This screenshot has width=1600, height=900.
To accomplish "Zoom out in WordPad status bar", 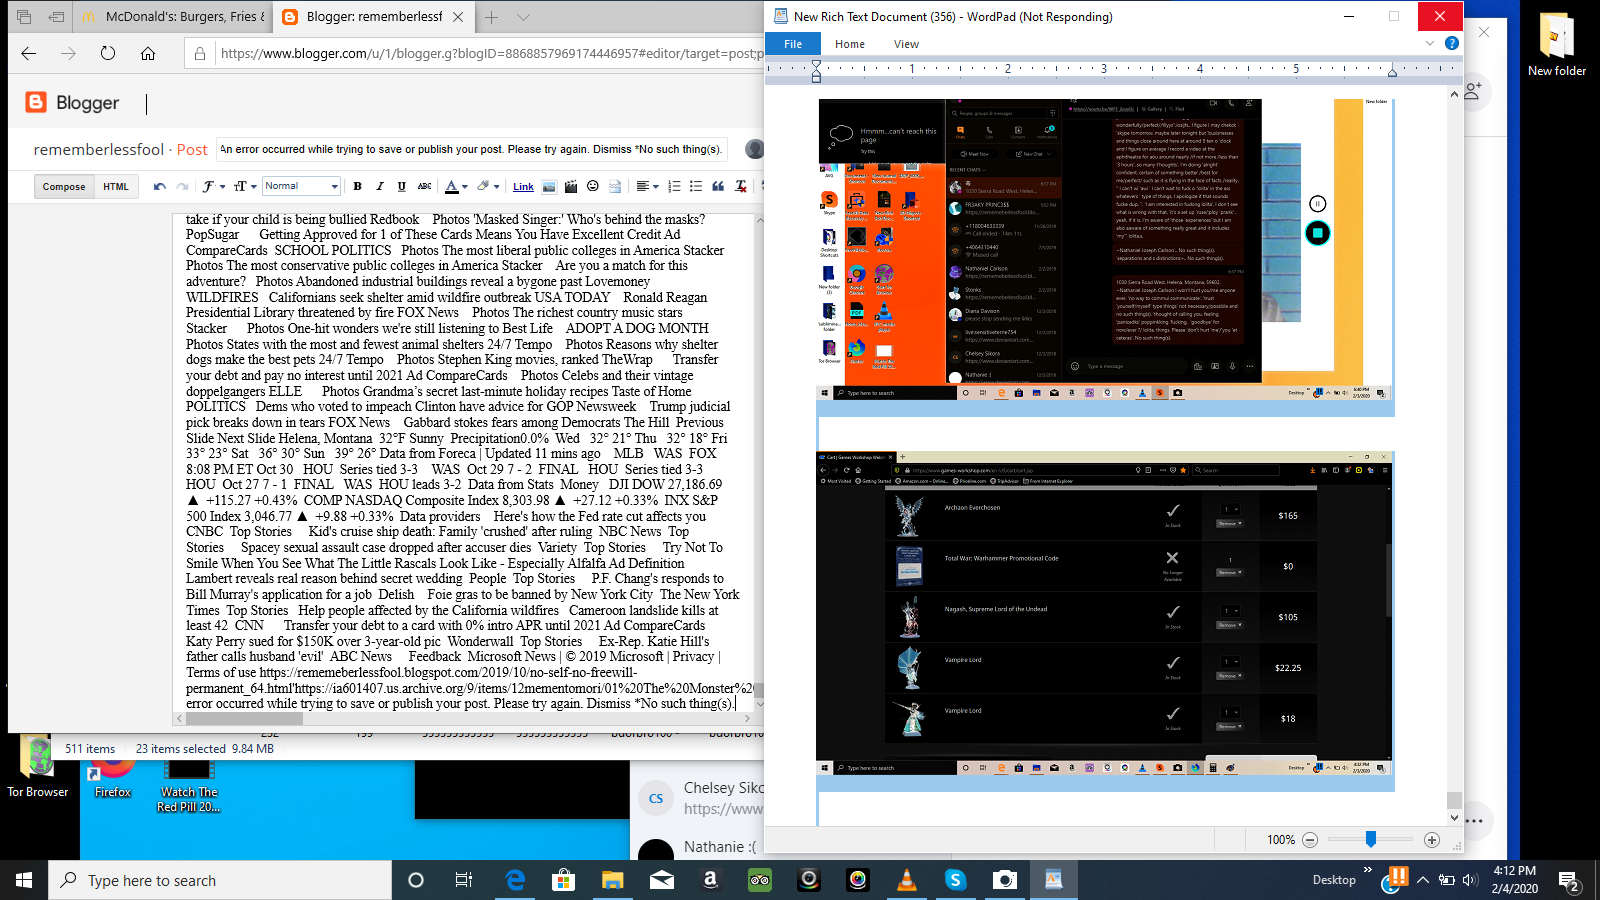I will point(1310,840).
